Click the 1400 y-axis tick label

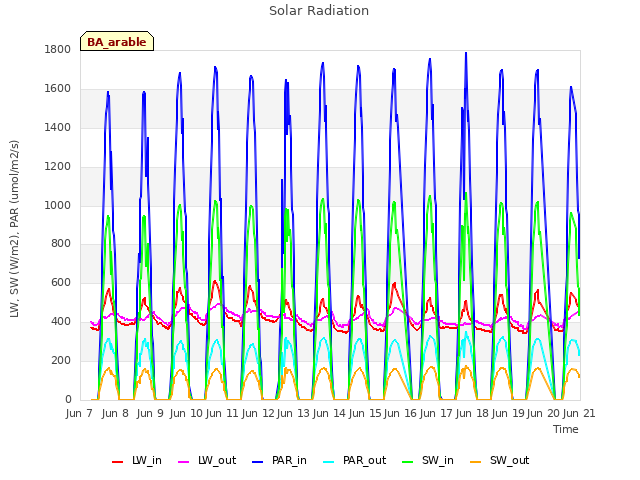(x=58, y=127)
